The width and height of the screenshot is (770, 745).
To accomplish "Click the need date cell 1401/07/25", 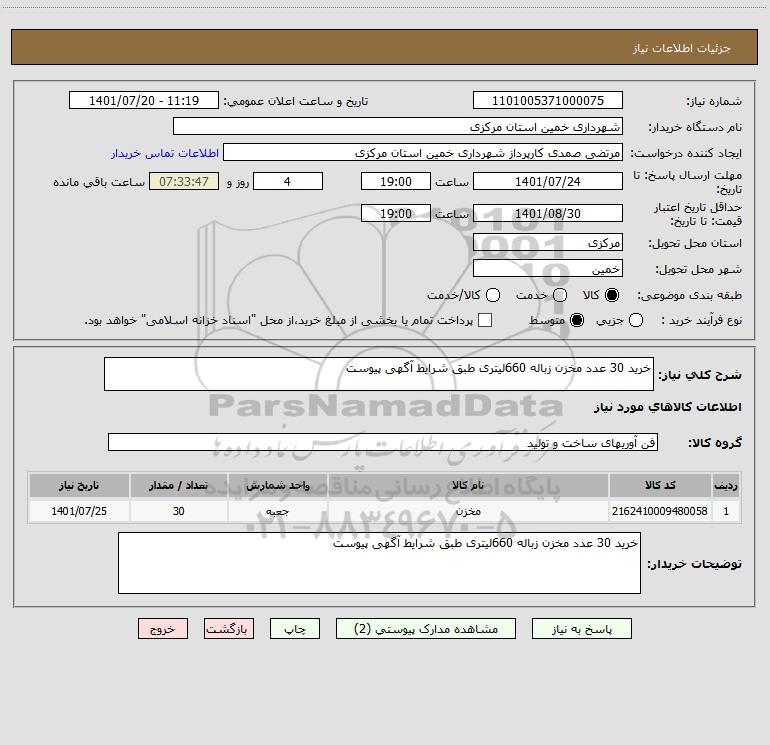I will [79, 511].
